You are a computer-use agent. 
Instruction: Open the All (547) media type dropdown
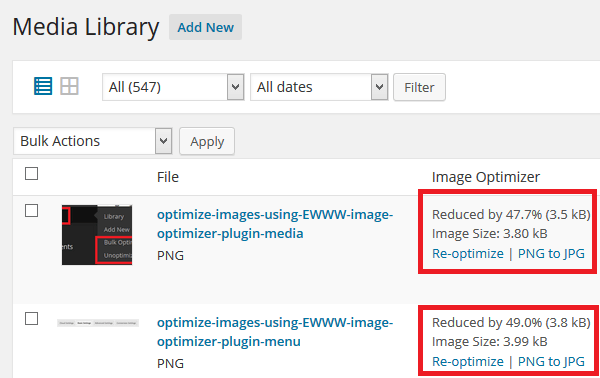(x=173, y=87)
